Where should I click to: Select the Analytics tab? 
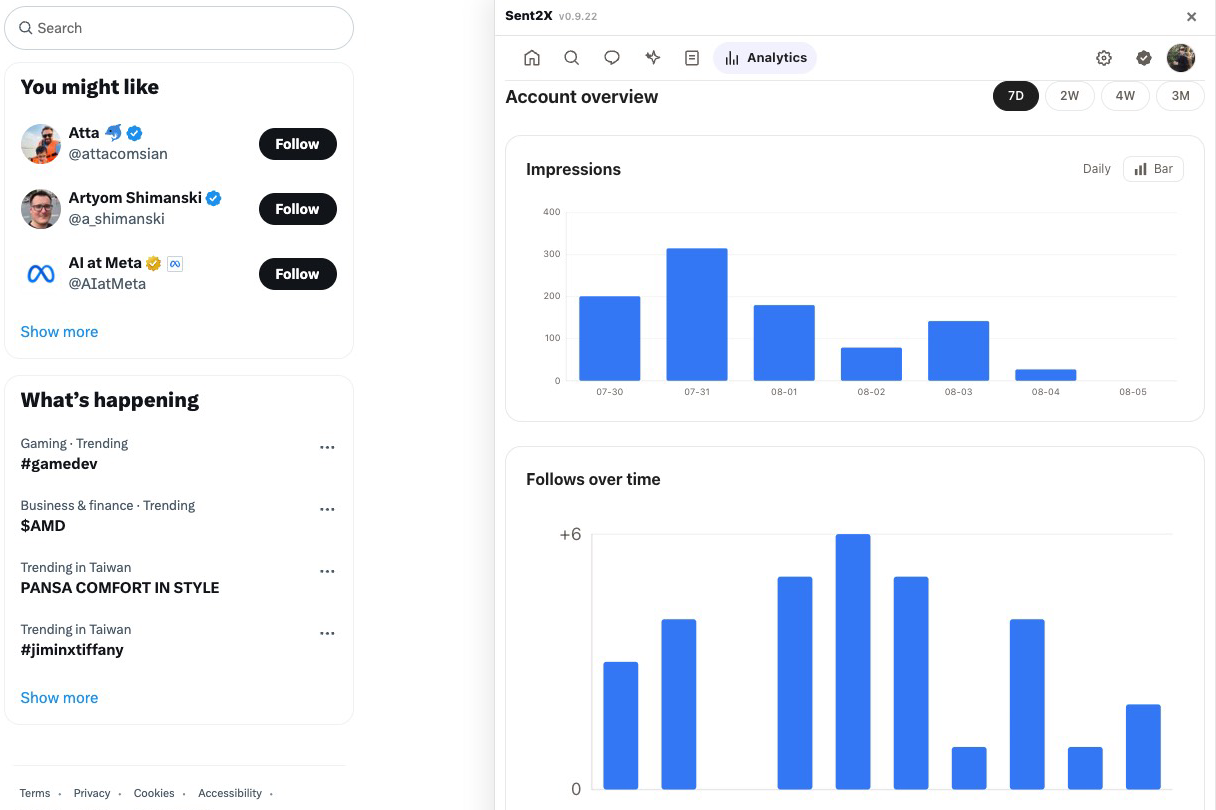[x=765, y=58]
